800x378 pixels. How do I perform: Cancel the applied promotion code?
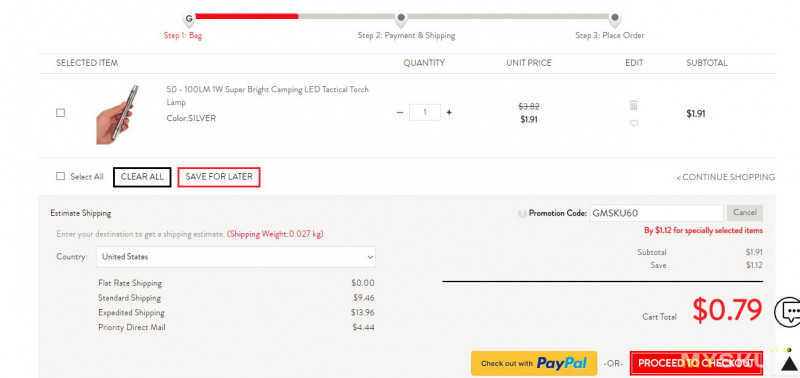[x=745, y=212]
